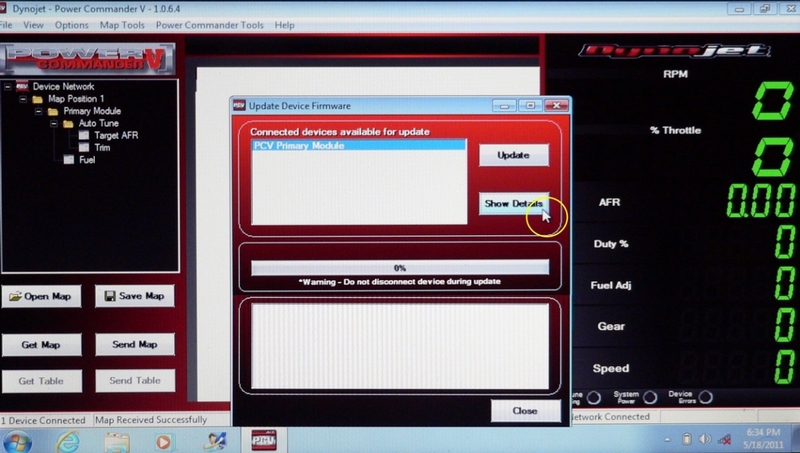Click the Trim table icon
This screenshot has width=800, height=453.
(x=84, y=147)
